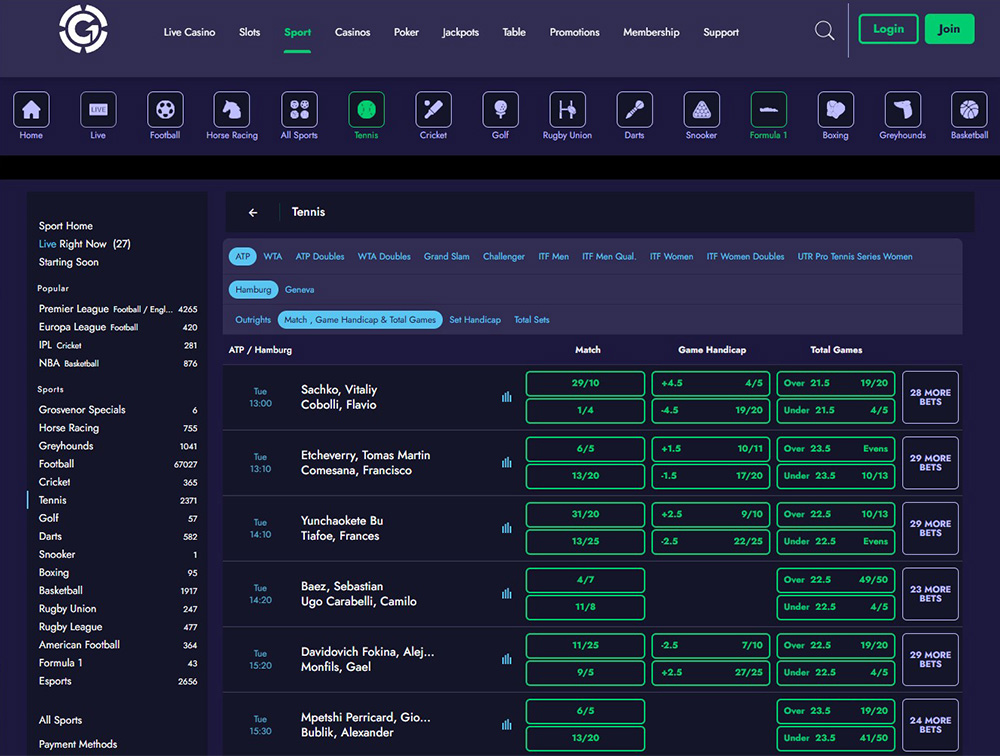Open 24 More Bets for Bublik match
This screenshot has width=1000, height=756.
930,725
